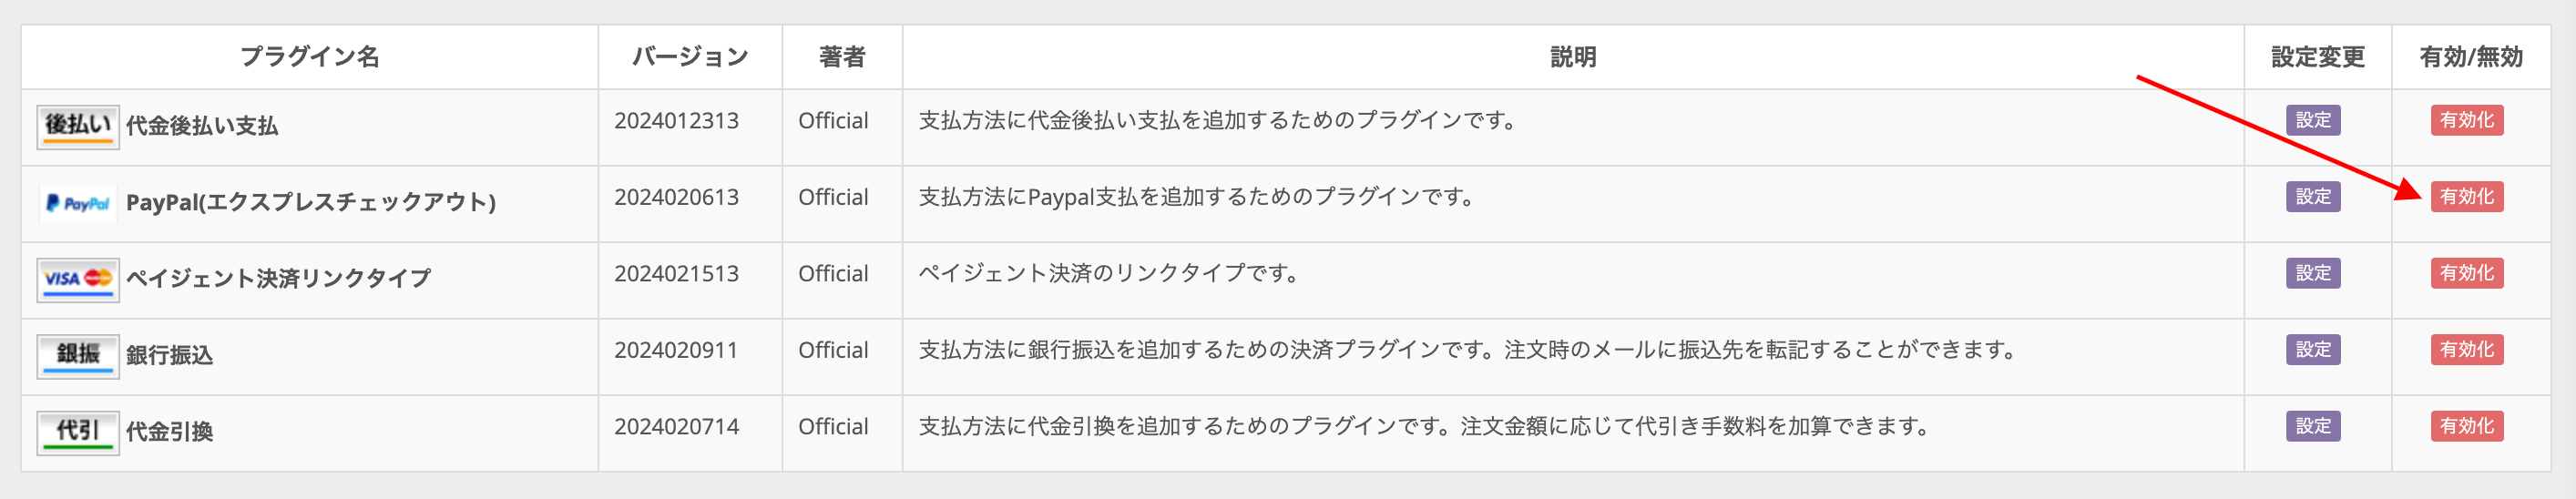
Task: Click the VISA Mastercard plugin icon
Action: [x=78, y=279]
